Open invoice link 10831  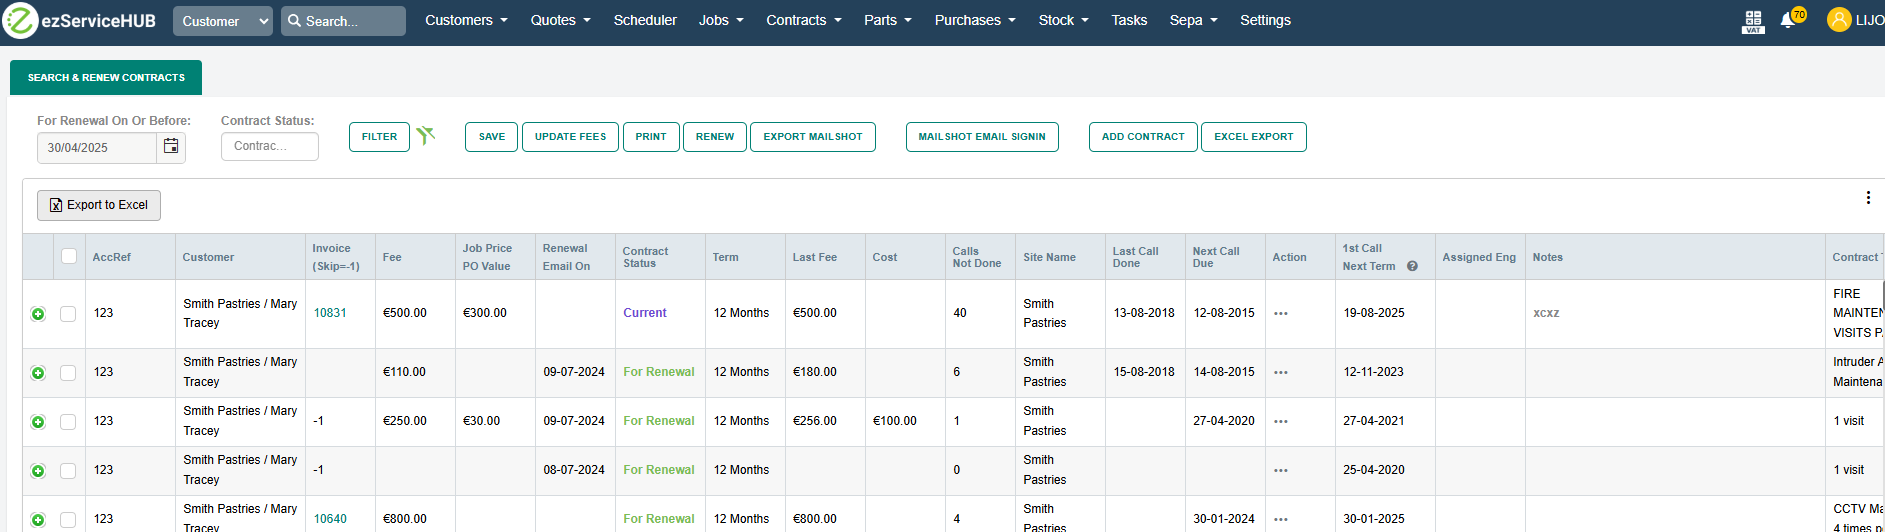[x=330, y=313]
